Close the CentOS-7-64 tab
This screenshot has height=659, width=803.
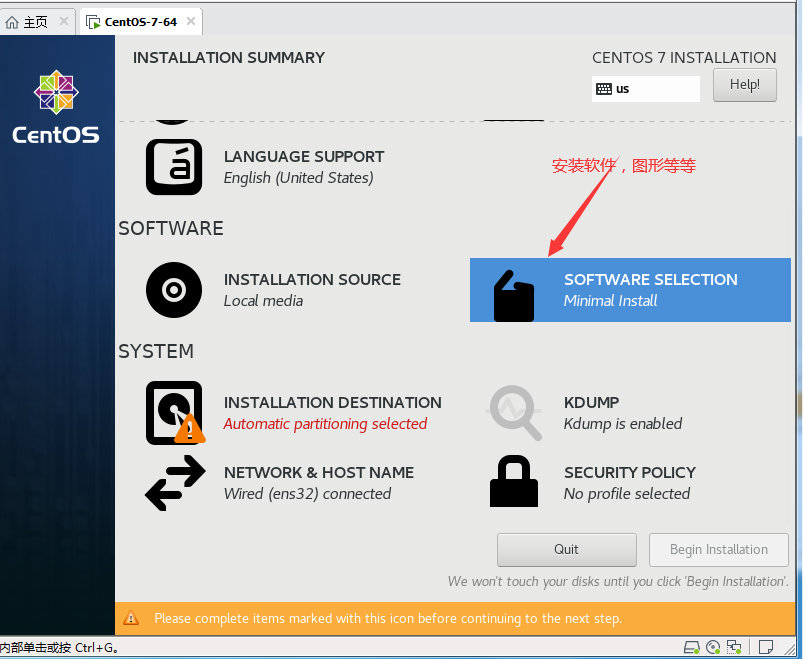(x=191, y=22)
